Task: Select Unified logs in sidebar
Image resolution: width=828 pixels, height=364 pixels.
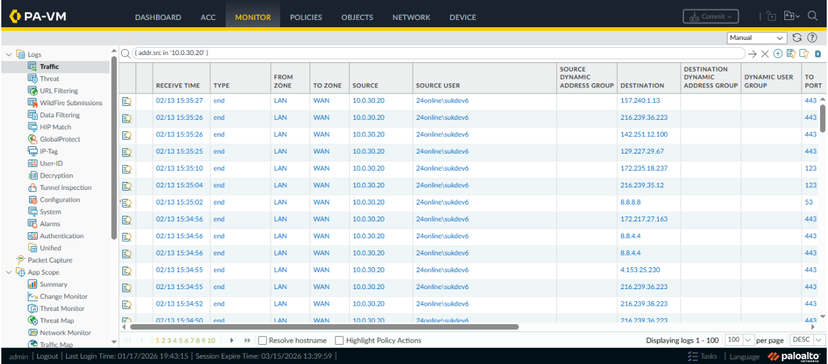Action: click(x=50, y=248)
